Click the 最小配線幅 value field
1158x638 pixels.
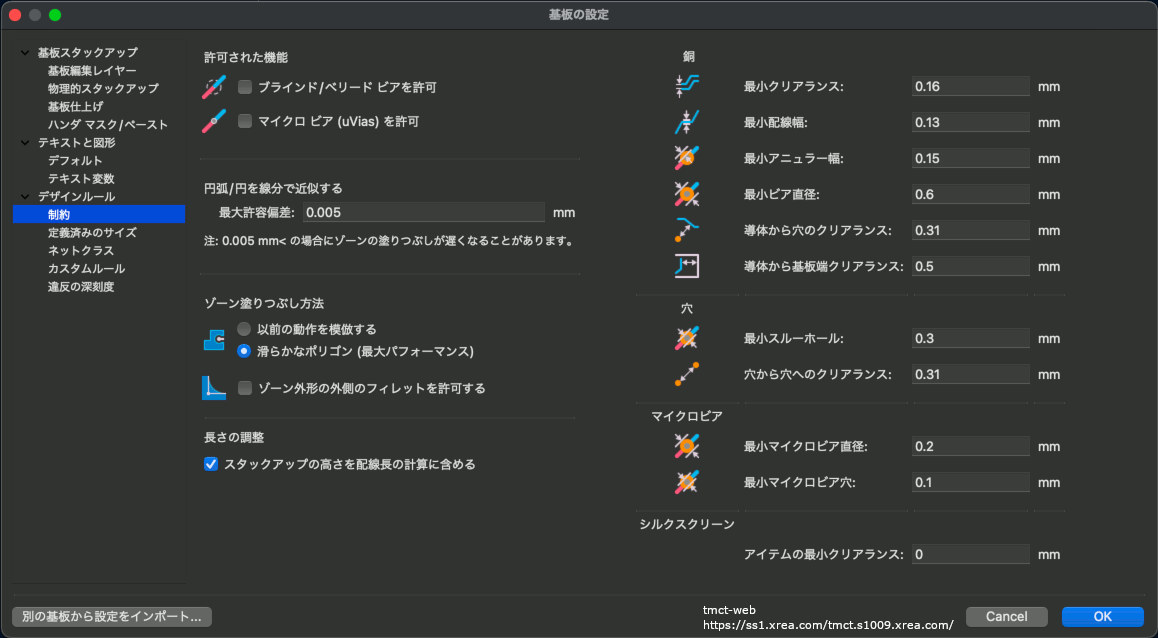click(970, 122)
